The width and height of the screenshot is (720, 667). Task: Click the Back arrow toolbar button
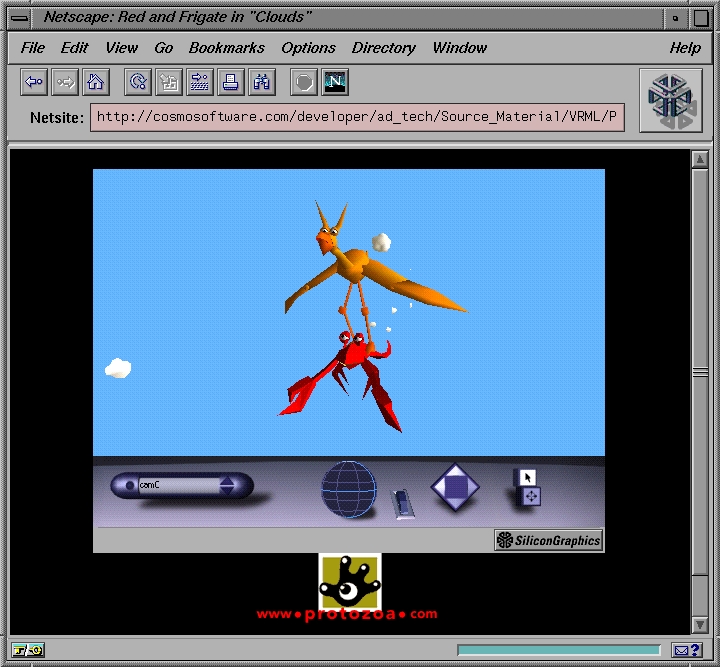click(34, 82)
